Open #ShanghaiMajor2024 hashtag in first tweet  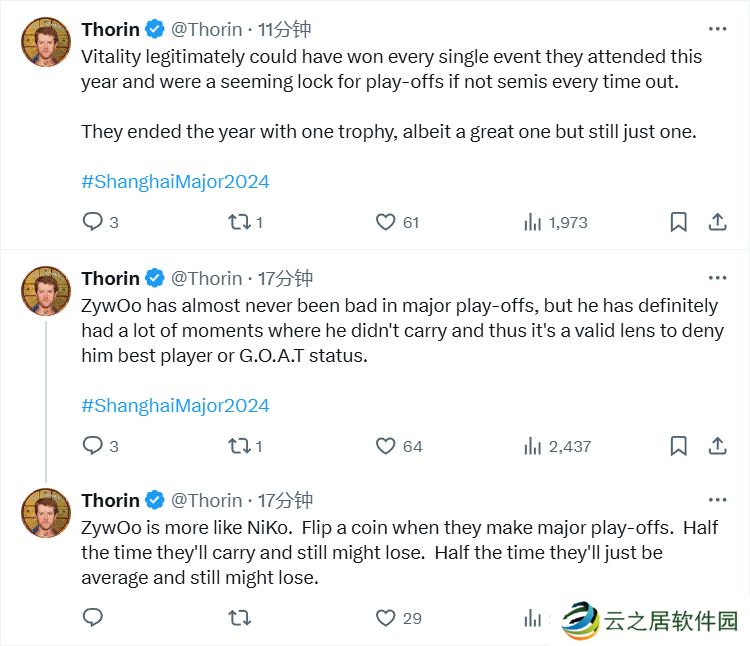tap(175, 182)
